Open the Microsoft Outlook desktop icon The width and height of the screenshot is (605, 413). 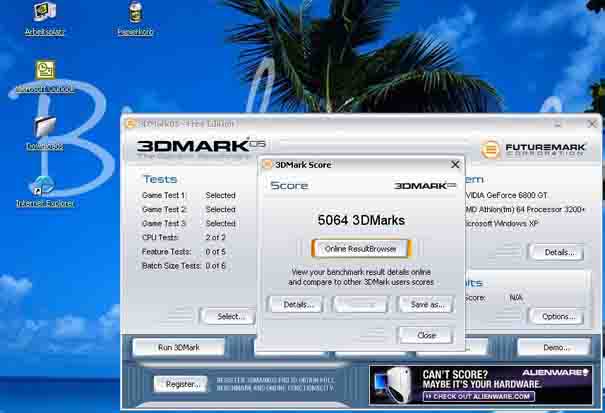point(45,76)
